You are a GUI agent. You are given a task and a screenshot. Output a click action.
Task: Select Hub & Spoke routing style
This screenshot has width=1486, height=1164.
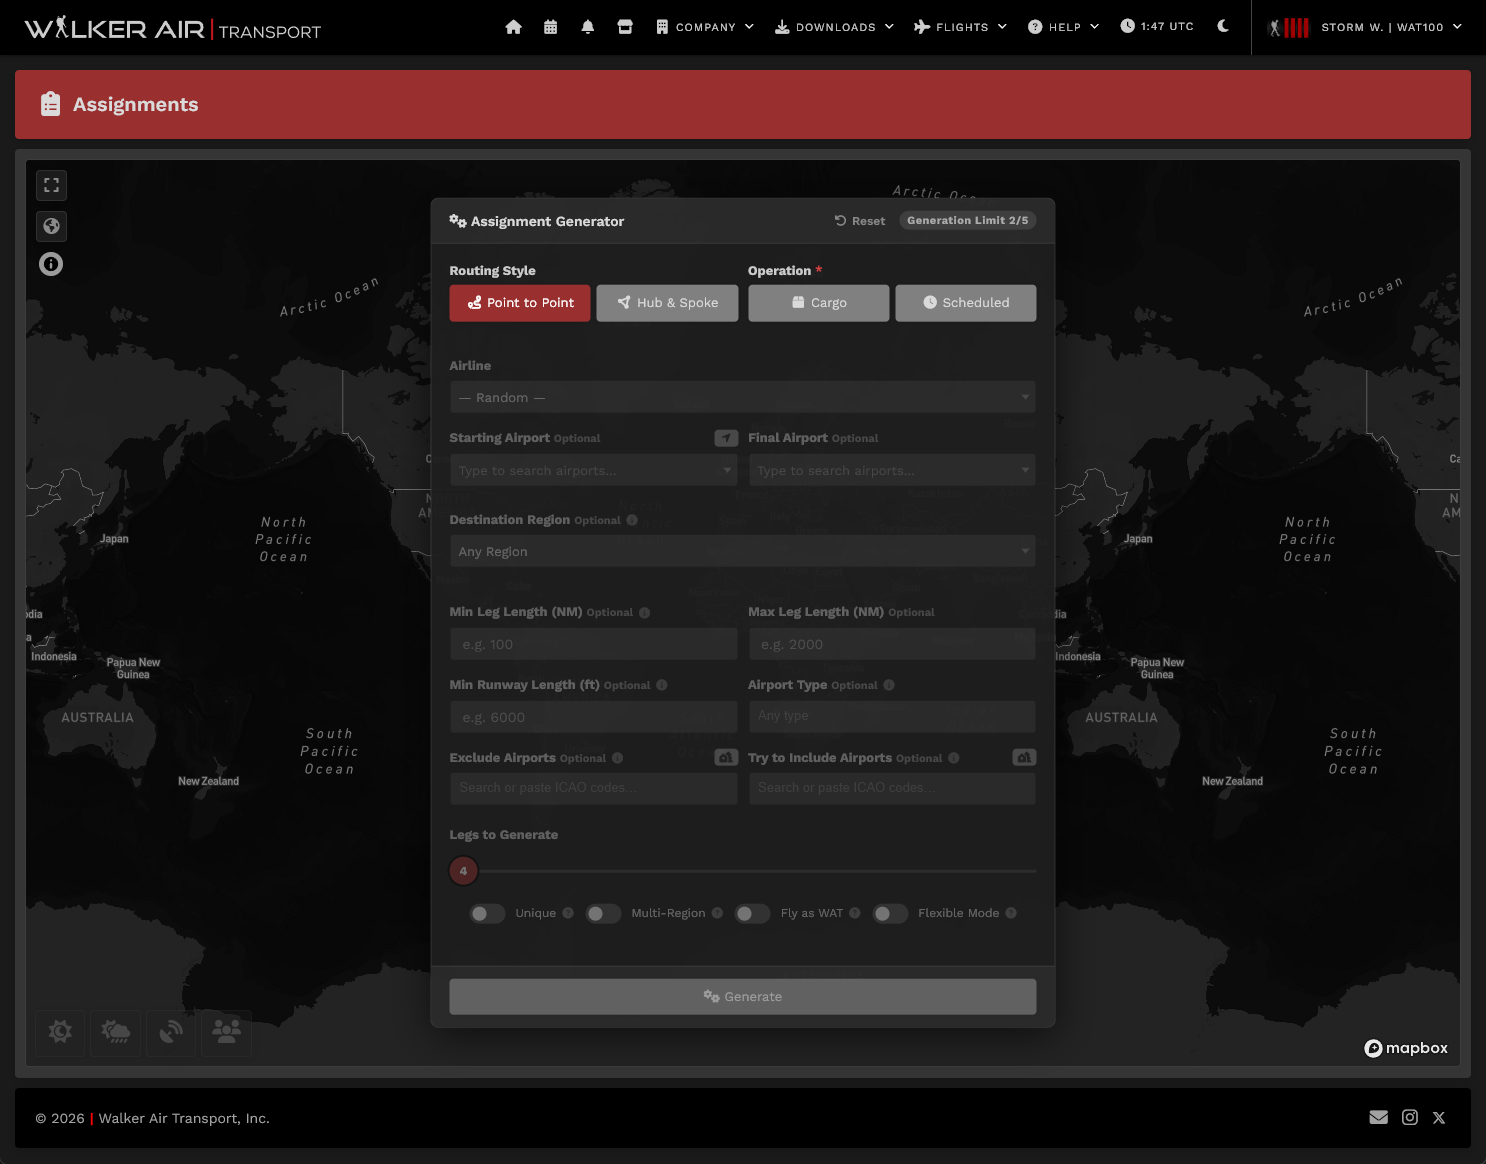(667, 303)
